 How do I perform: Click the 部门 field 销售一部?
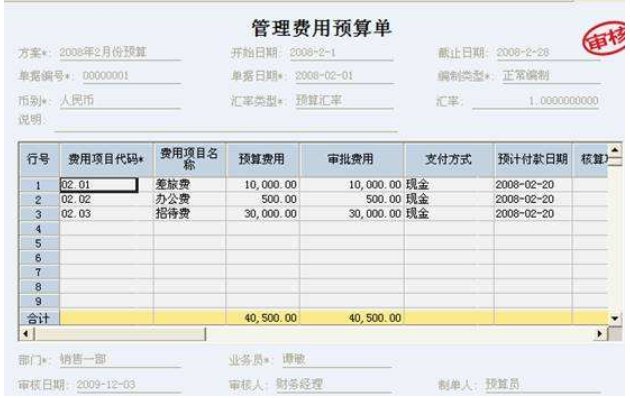pyautogui.click(x=120, y=359)
